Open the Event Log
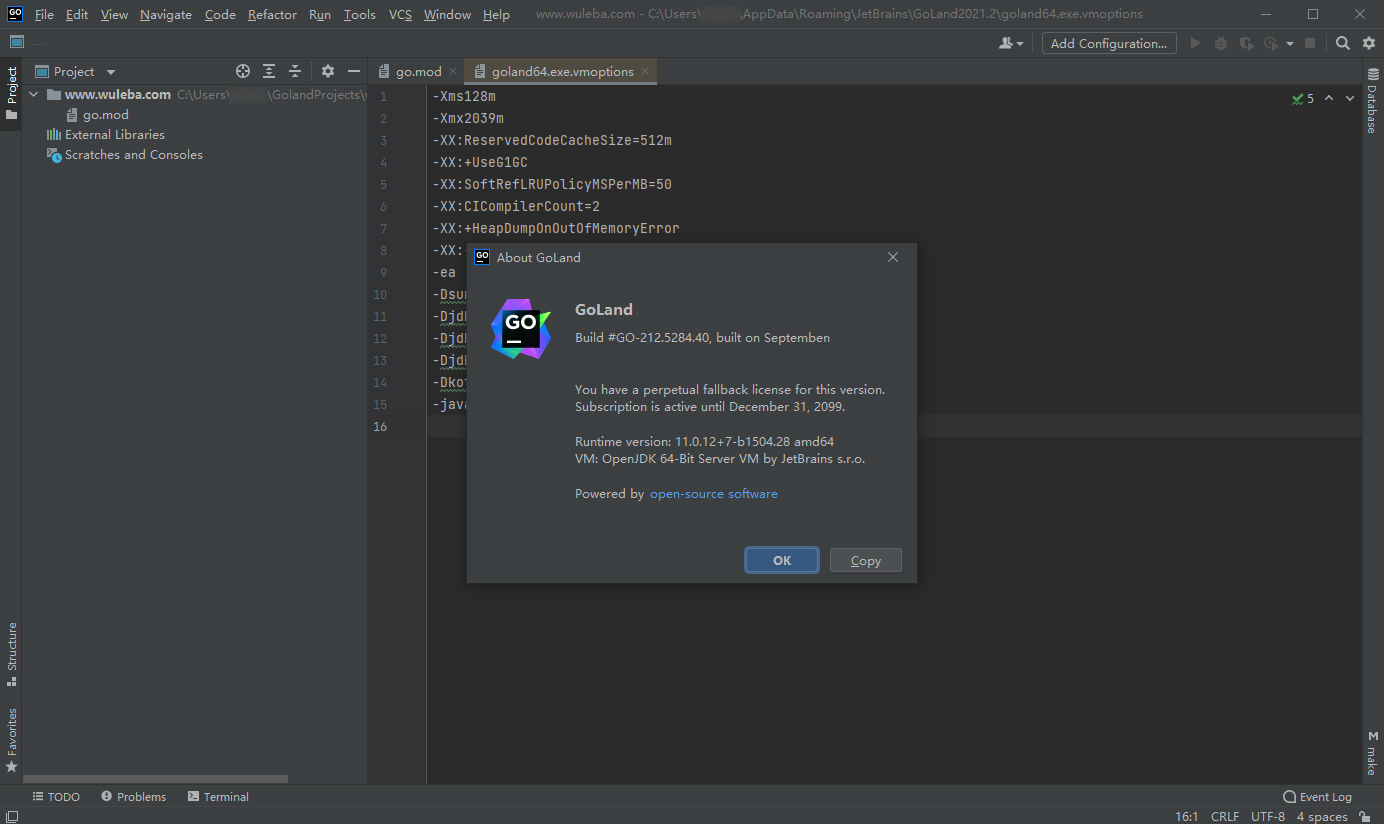Image resolution: width=1384 pixels, height=824 pixels. coord(1317,797)
